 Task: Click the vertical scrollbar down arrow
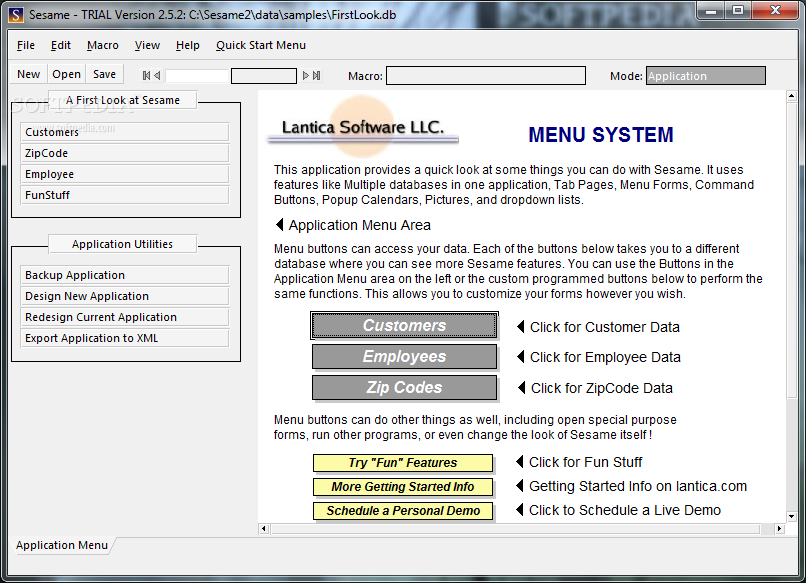[792, 516]
